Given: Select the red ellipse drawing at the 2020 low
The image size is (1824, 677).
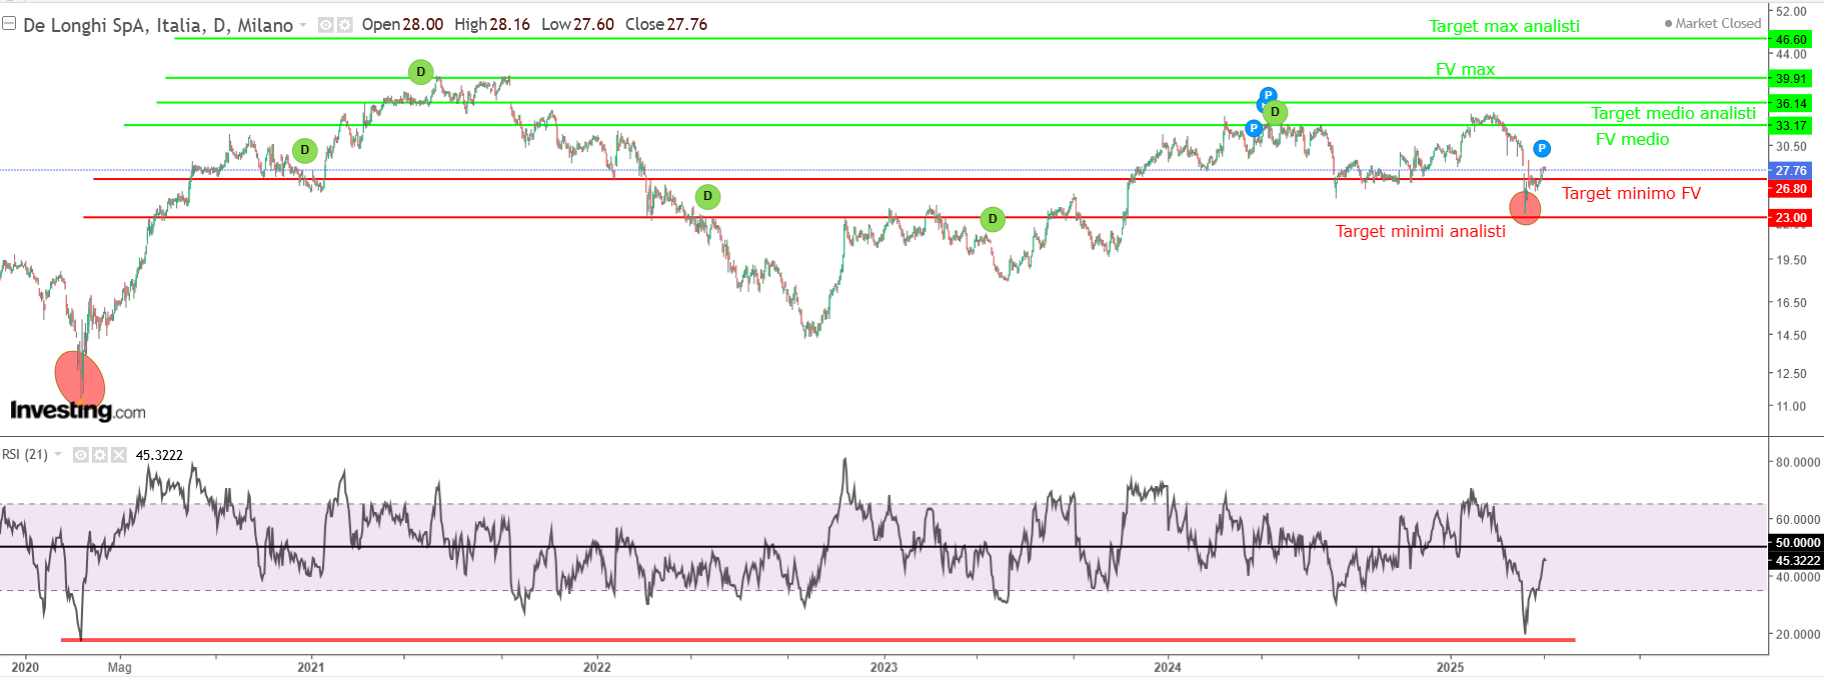Looking at the screenshot, I should [80, 378].
